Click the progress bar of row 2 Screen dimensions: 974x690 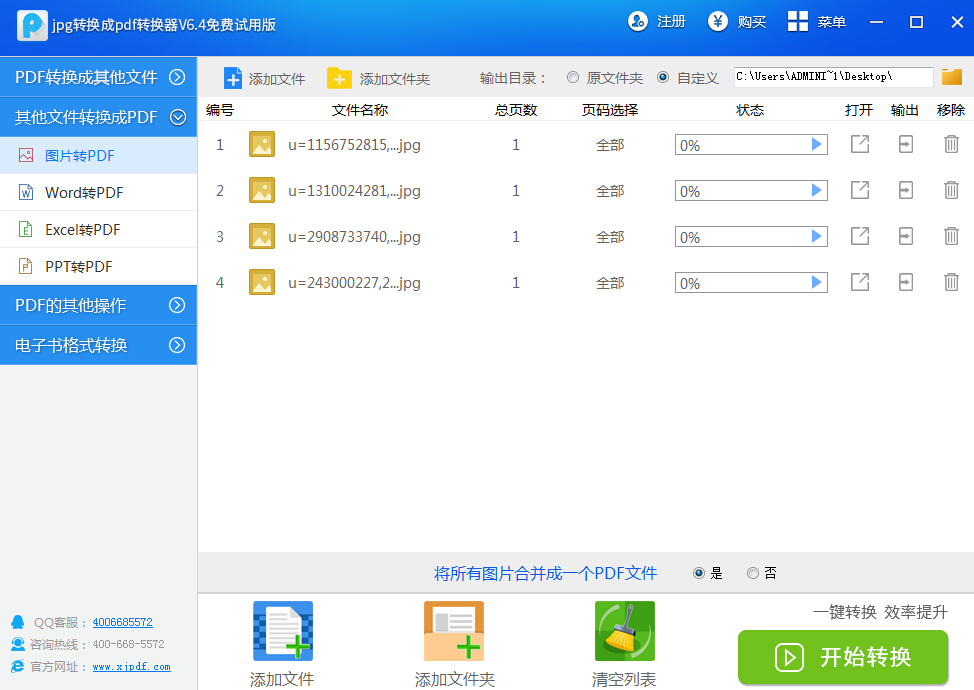pyautogui.click(x=751, y=190)
